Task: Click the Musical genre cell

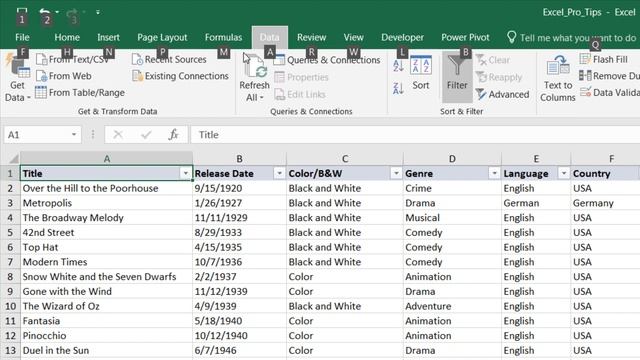Action: pos(452,218)
